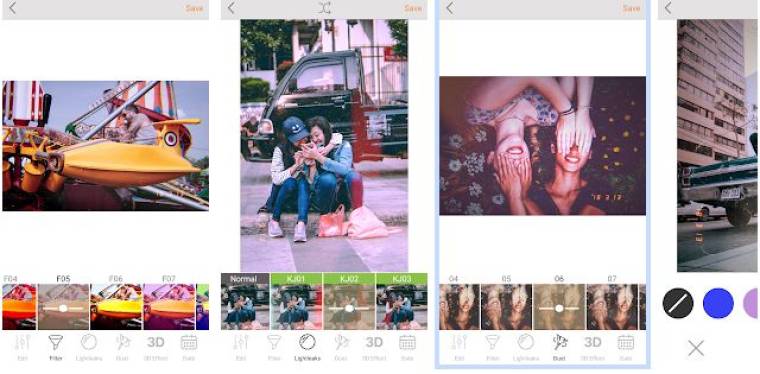Apply the F07 filter thumbnail
760x374 pixels.
point(169,307)
